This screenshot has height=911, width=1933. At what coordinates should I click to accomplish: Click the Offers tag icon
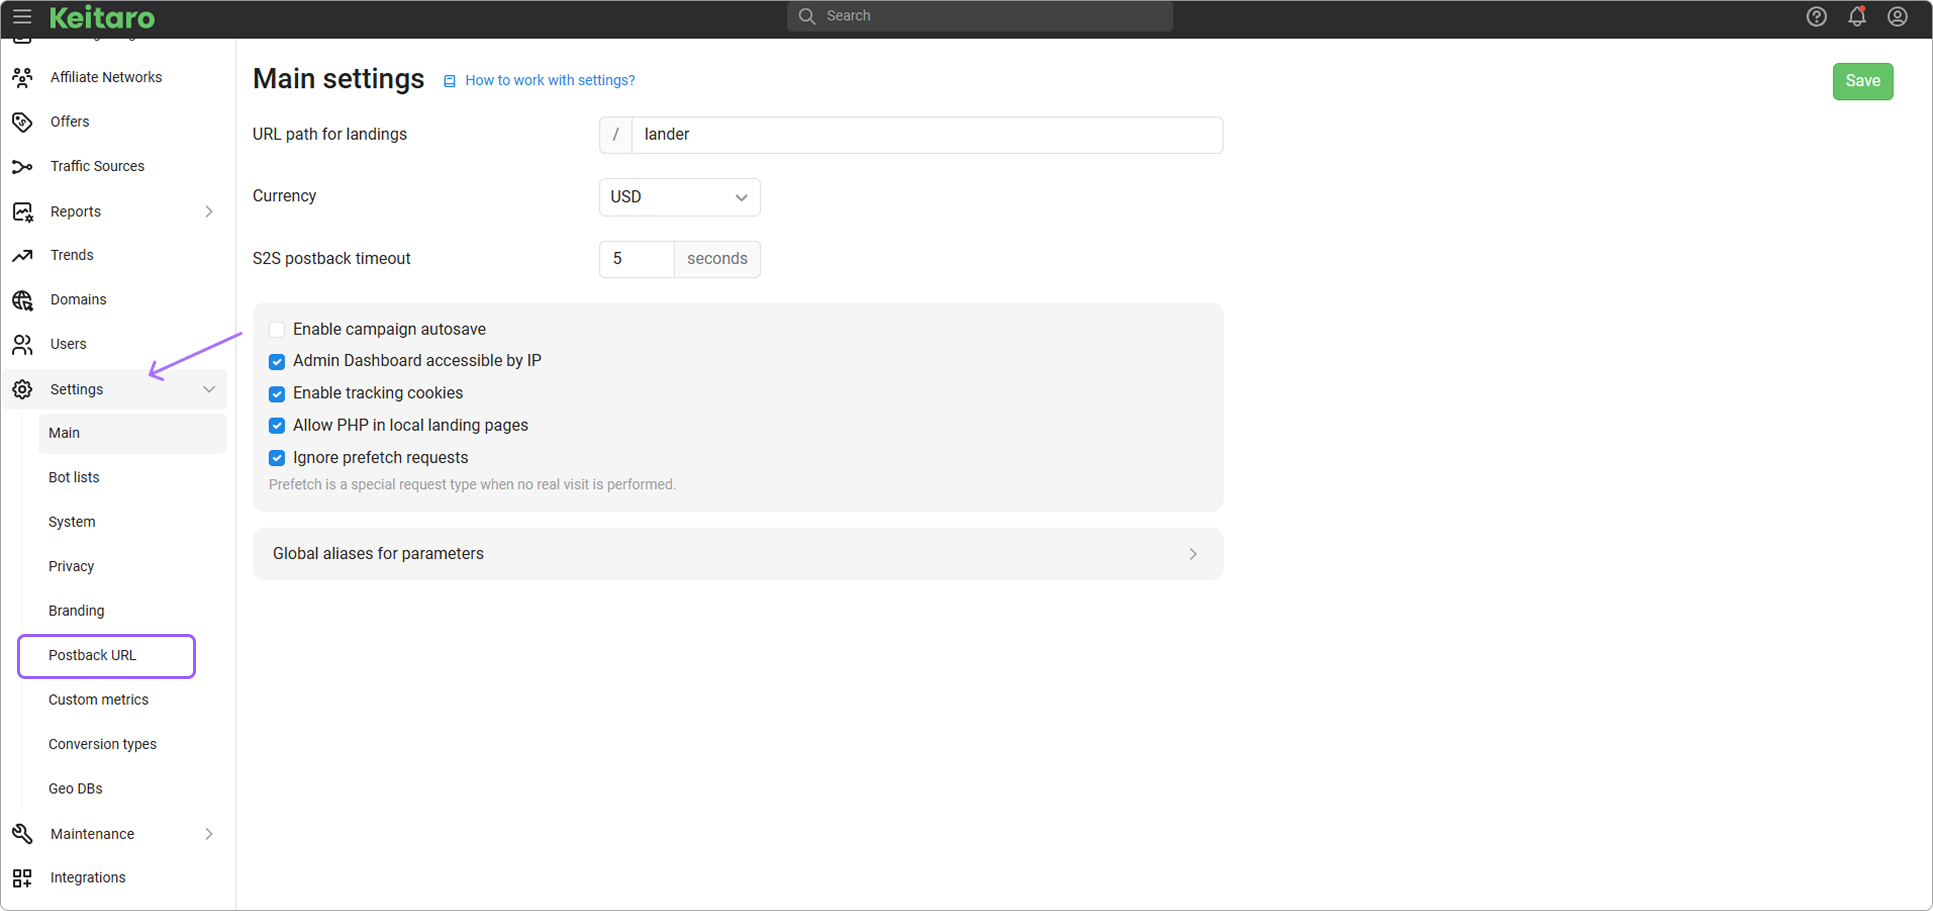(23, 122)
